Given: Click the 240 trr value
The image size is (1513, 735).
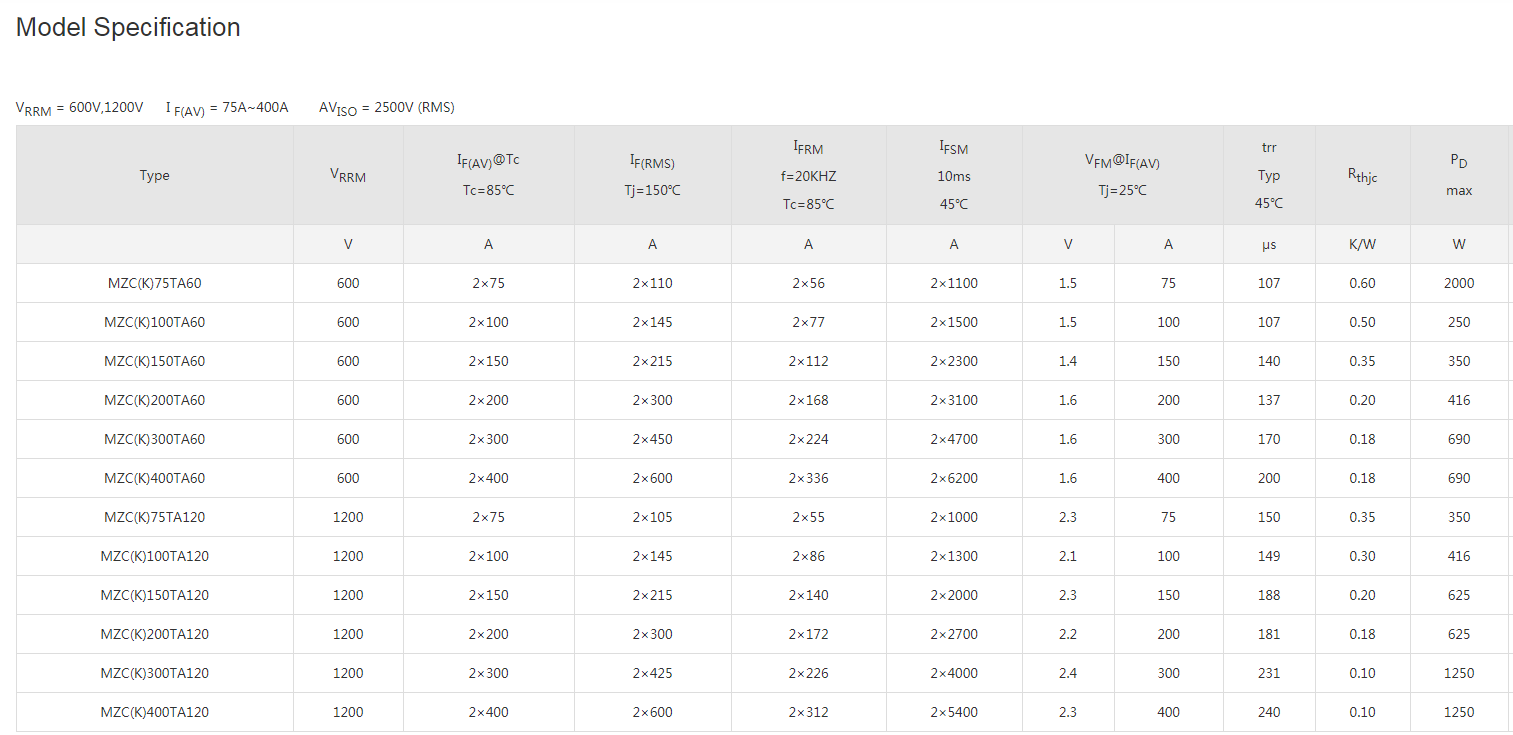Looking at the screenshot, I should (1269, 712).
